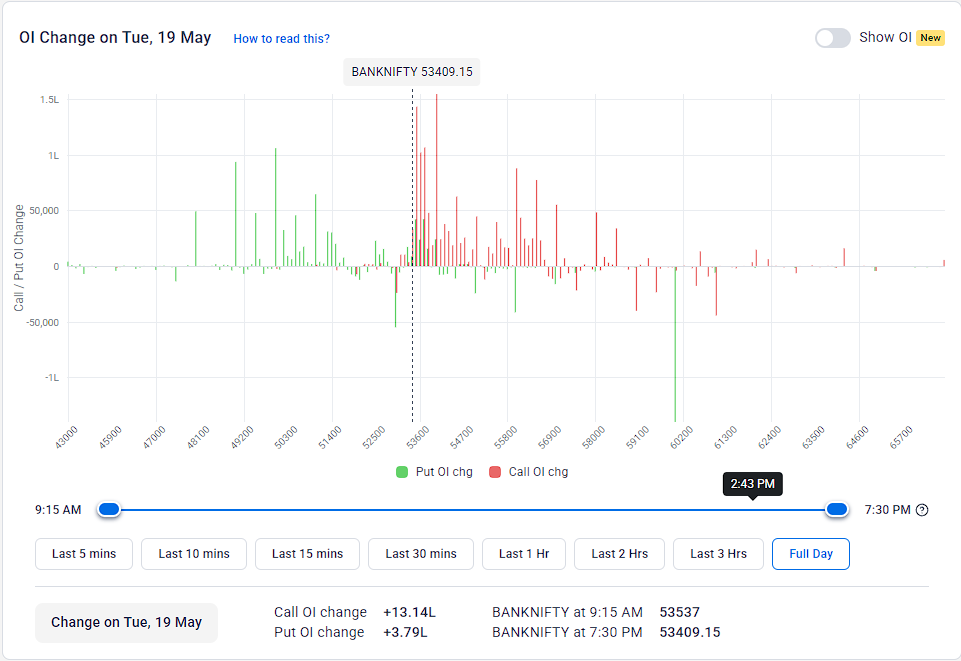Select the Full Day range

tap(811, 554)
